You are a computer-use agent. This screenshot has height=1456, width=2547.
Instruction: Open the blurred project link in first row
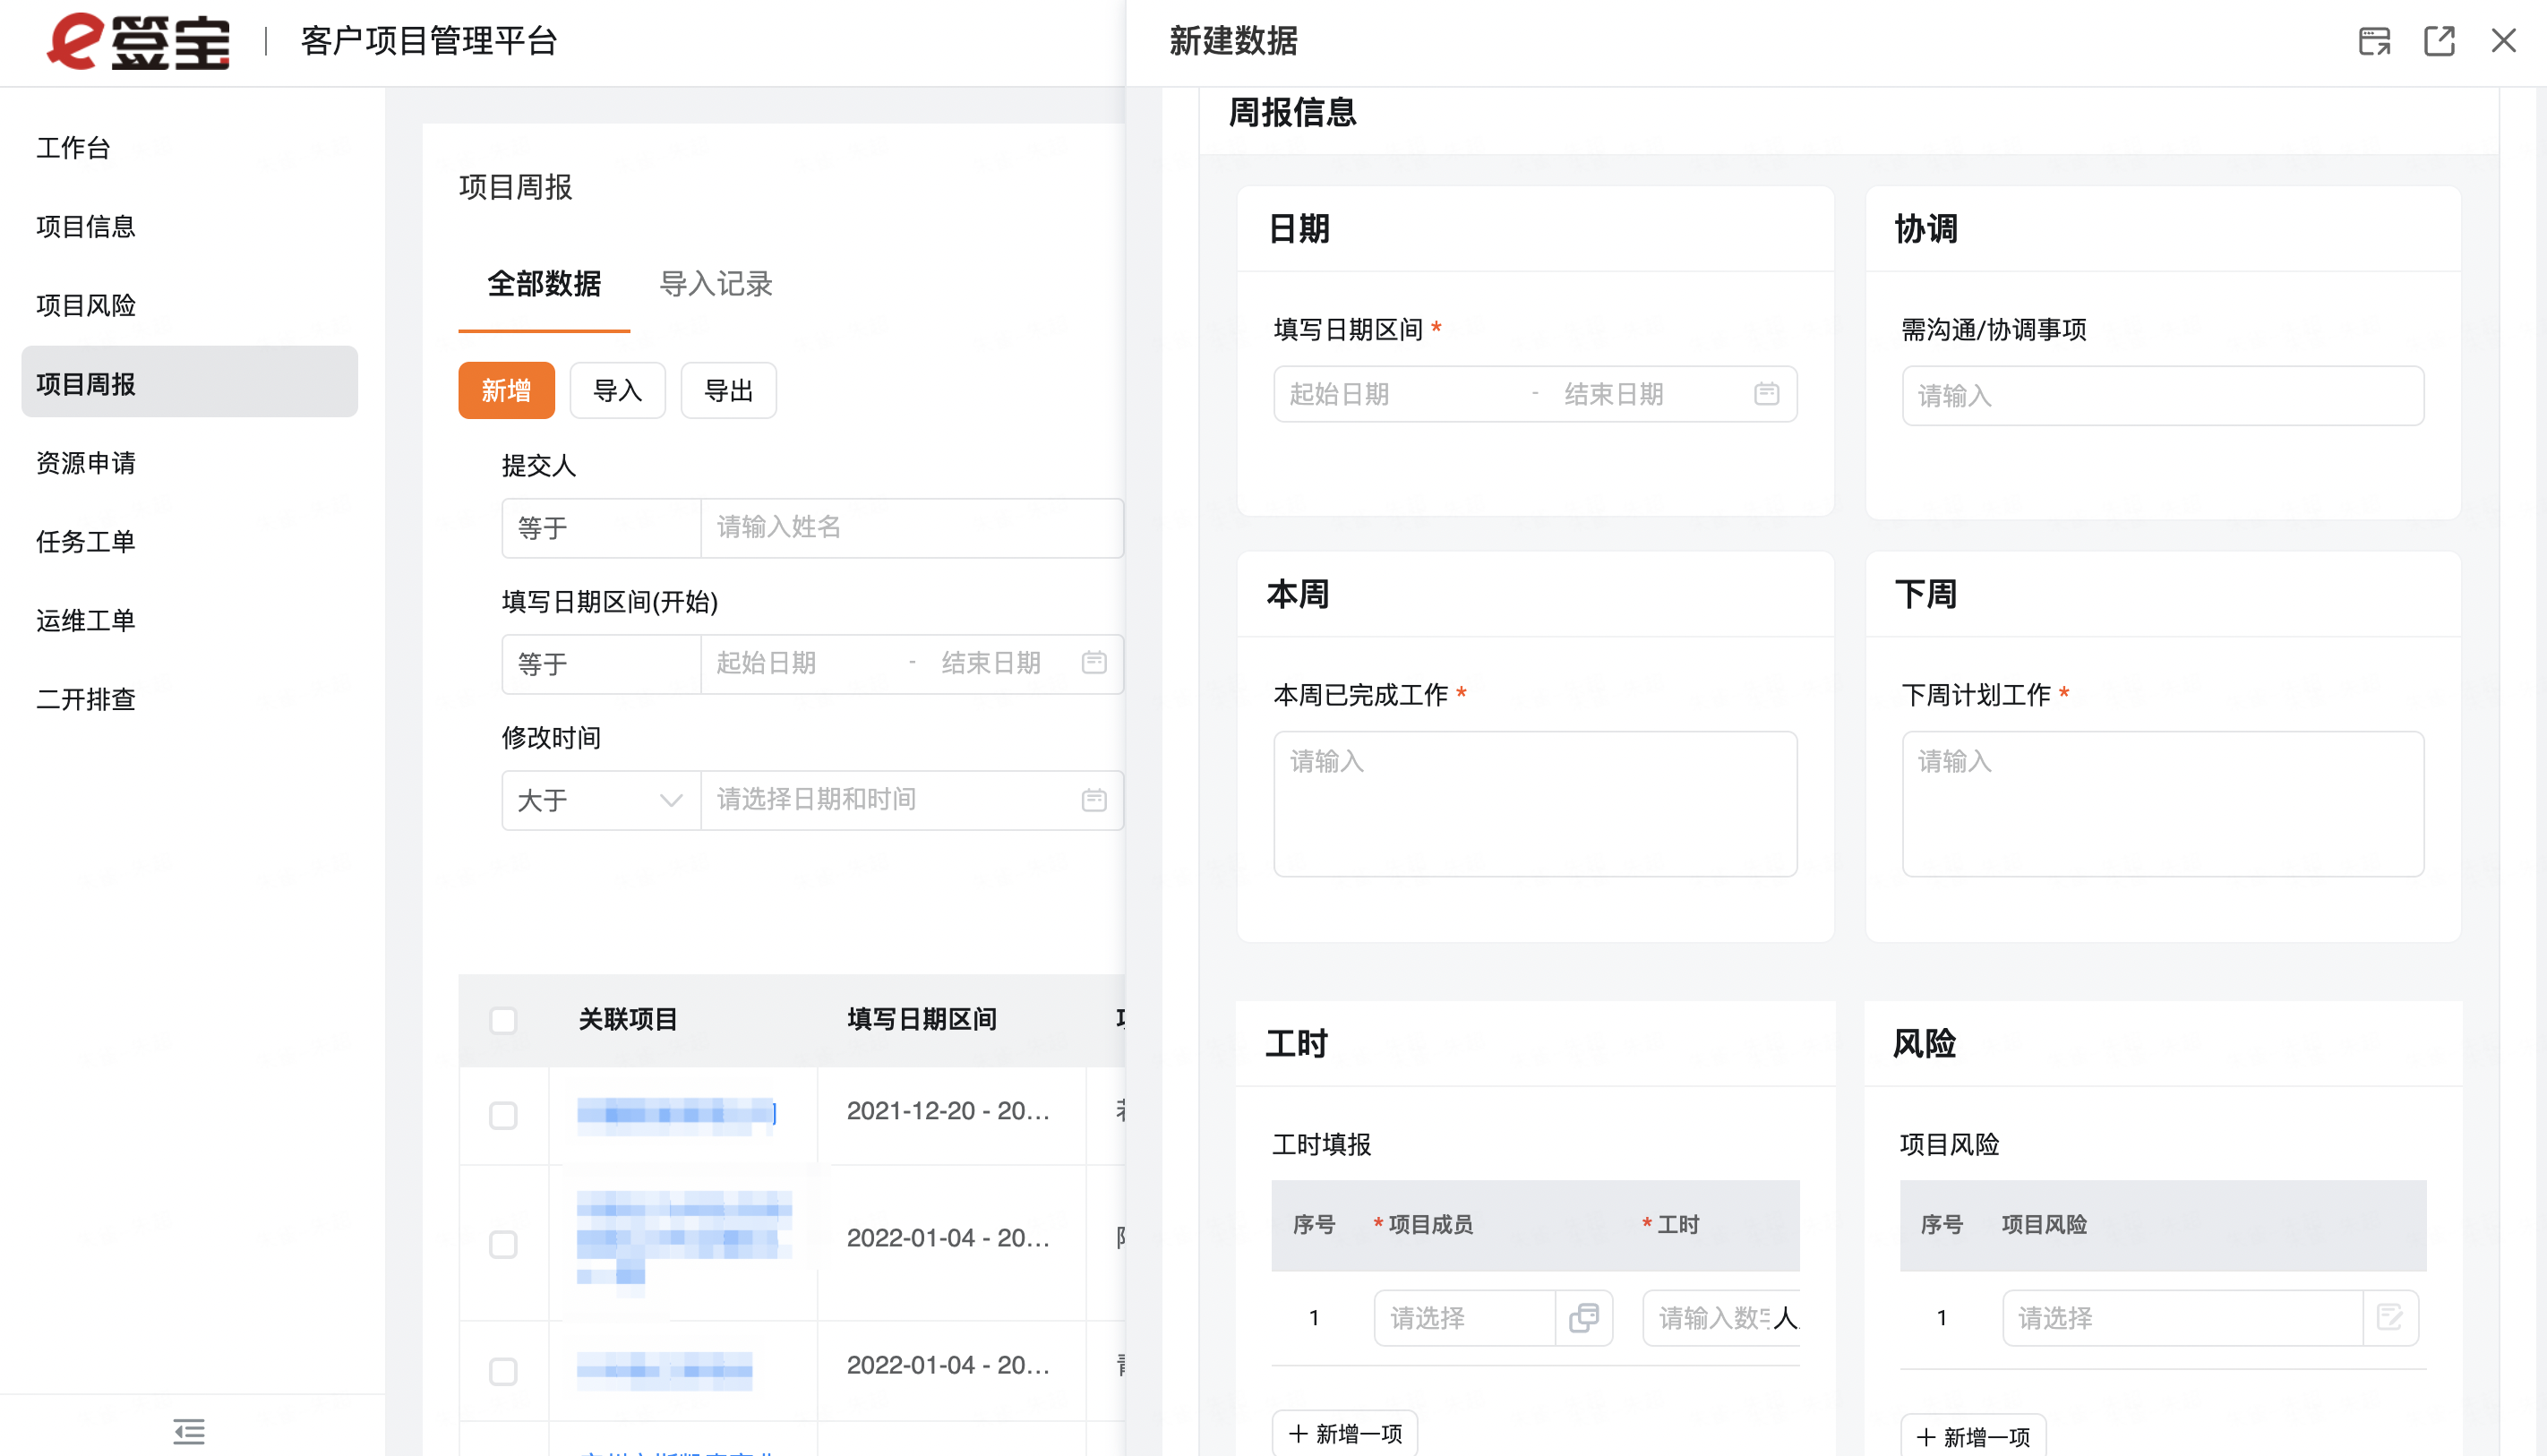[x=676, y=1114]
